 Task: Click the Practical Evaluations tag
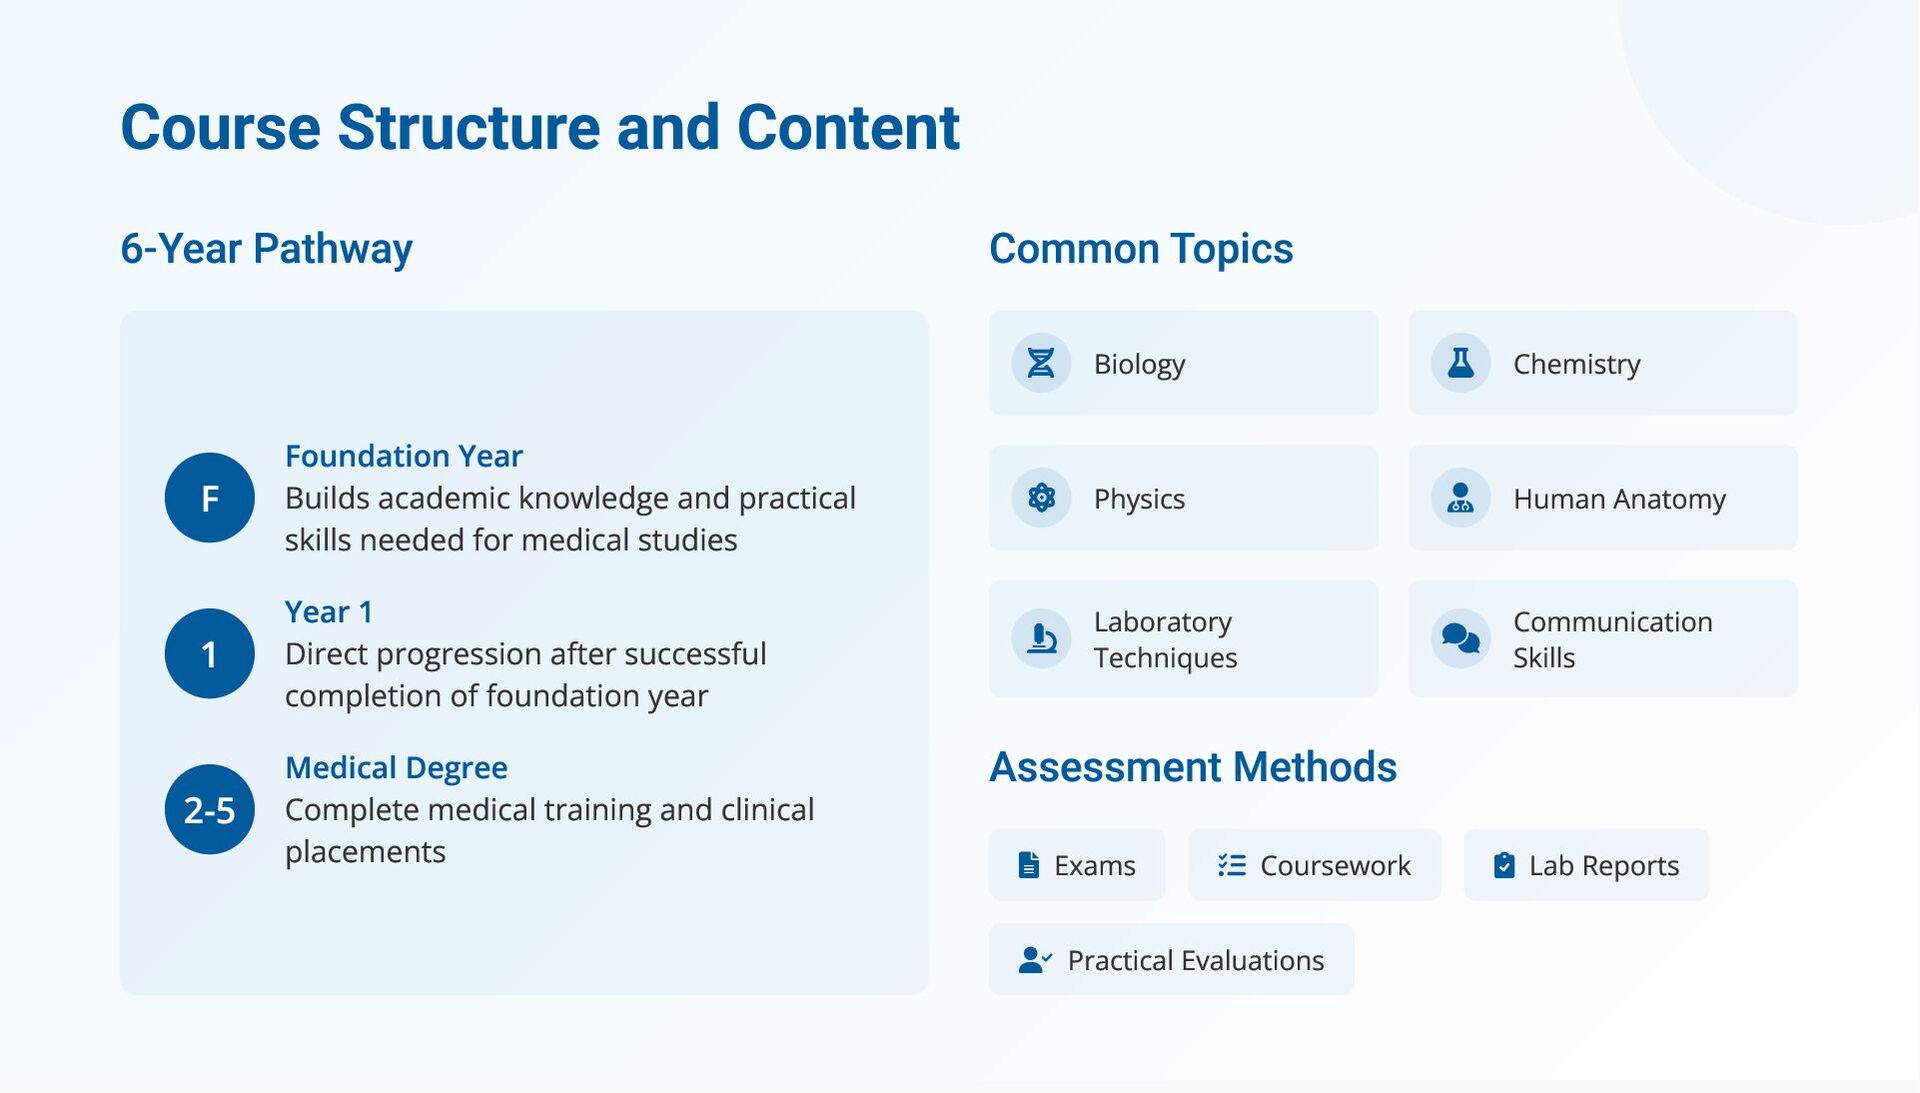[1171, 960]
